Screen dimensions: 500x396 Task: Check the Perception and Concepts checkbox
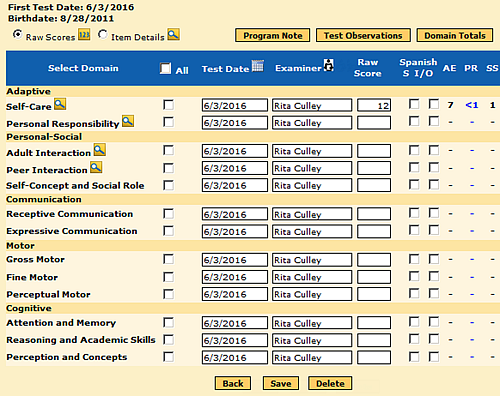pos(169,357)
